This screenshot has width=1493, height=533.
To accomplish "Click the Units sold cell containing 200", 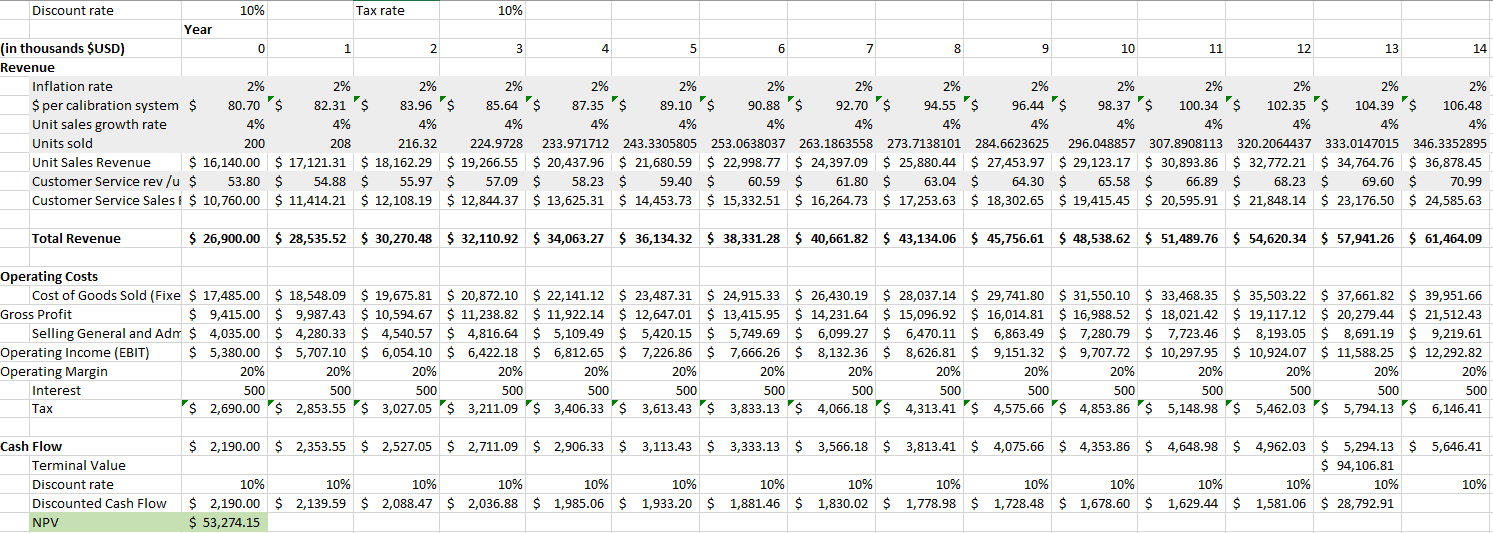I will (x=226, y=143).
